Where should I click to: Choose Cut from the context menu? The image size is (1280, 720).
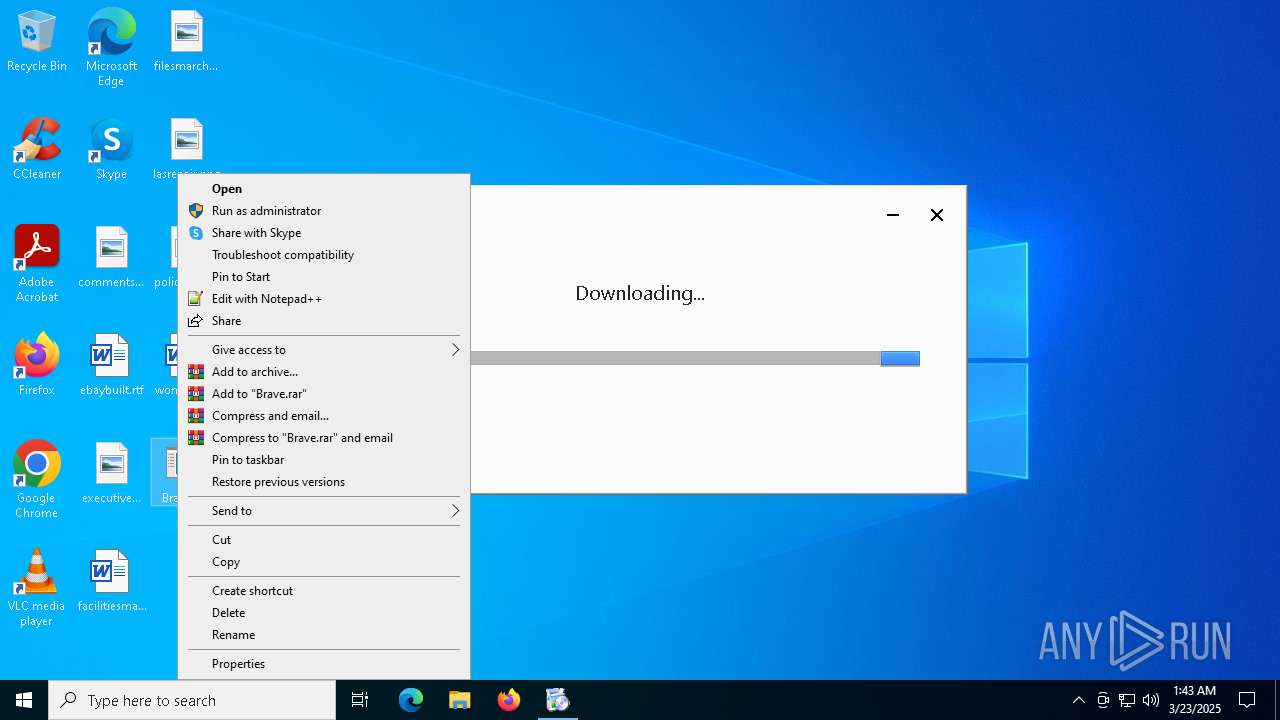click(324, 540)
